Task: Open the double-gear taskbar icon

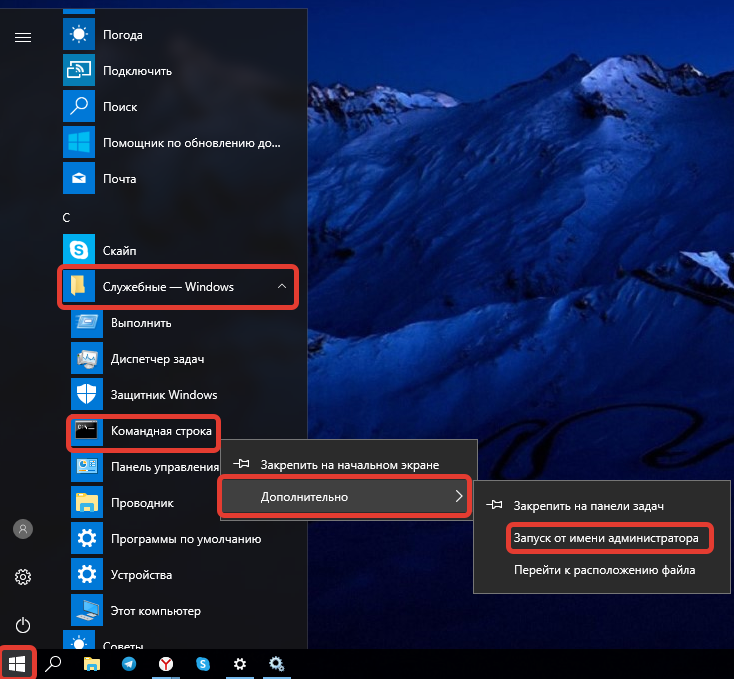Action: pyautogui.click(x=277, y=664)
